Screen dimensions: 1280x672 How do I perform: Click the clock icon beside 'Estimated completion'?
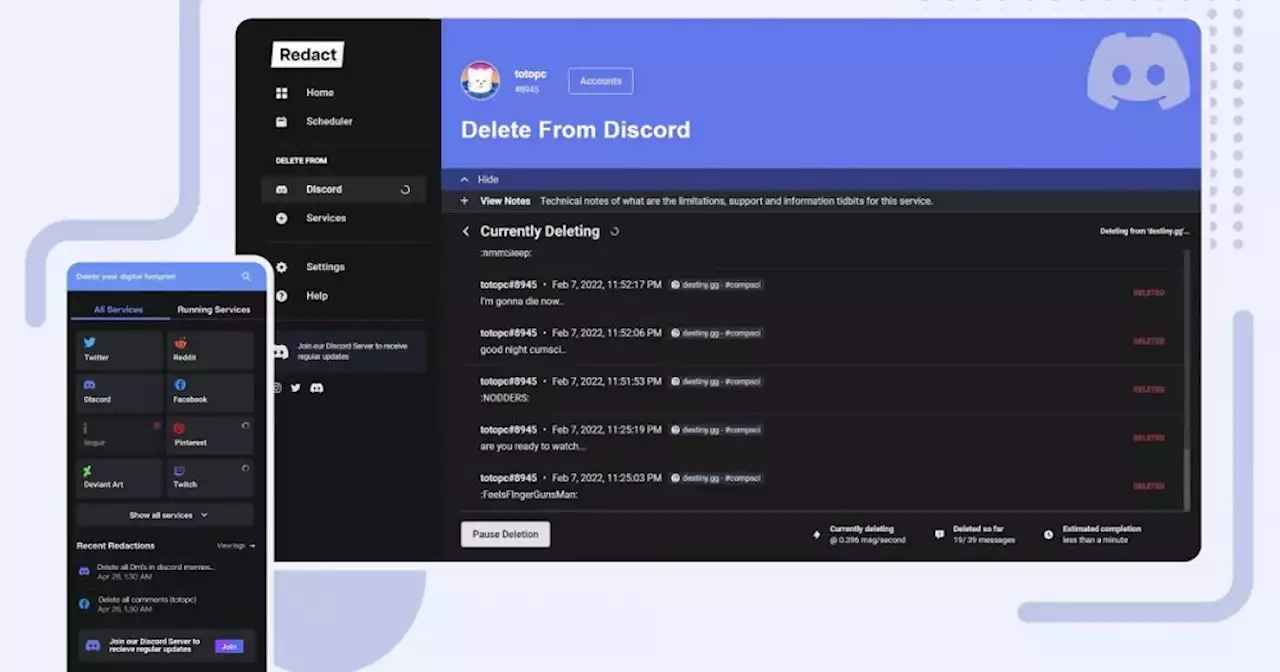pos(1048,535)
